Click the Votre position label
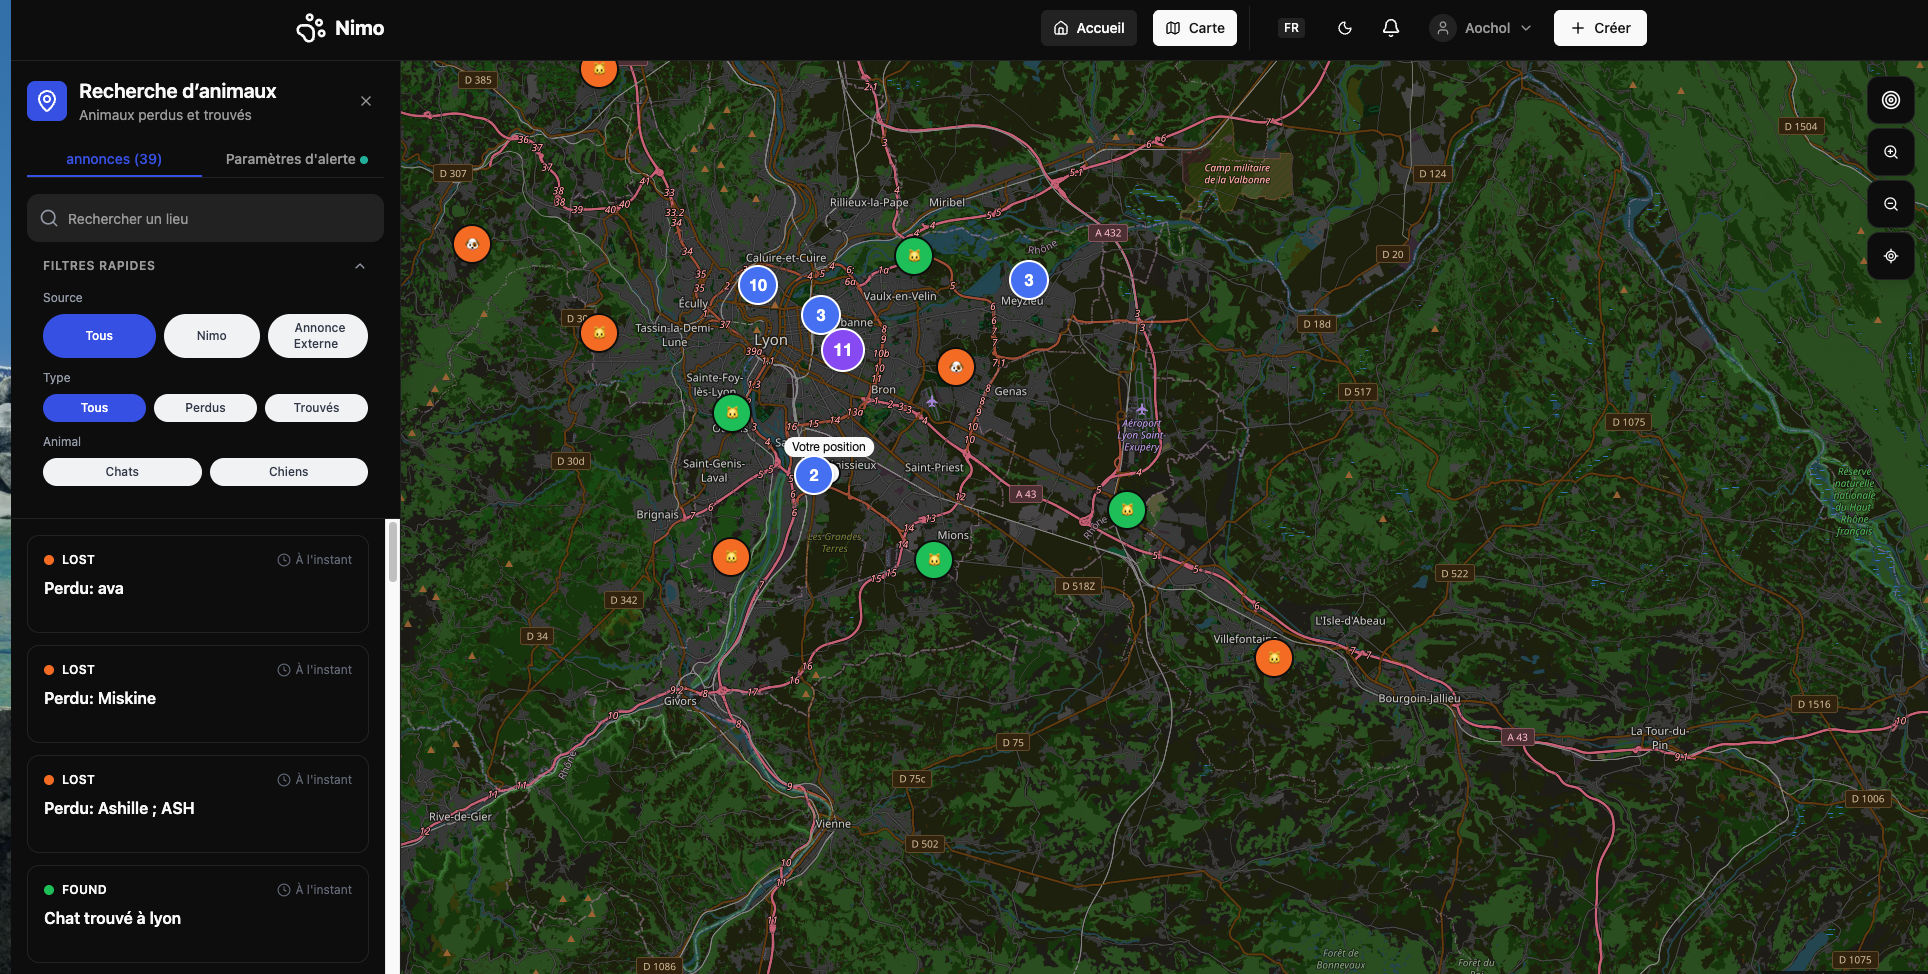Image resolution: width=1928 pixels, height=974 pixels. [829, 447]
